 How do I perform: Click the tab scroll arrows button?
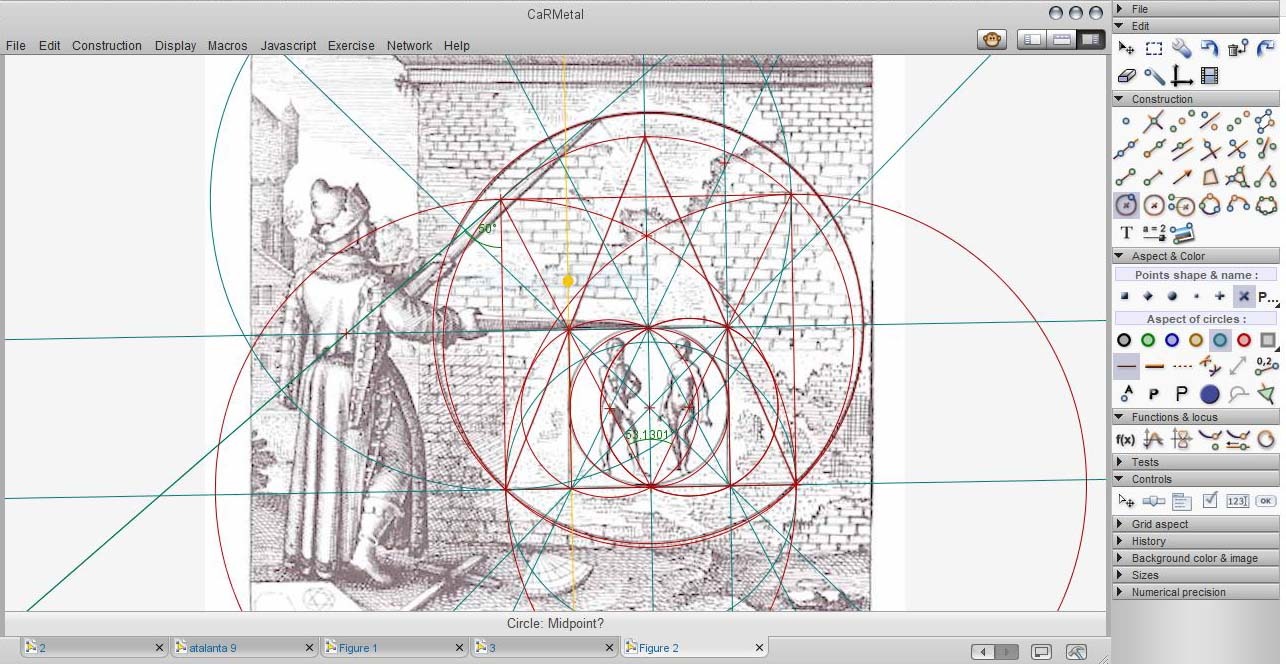[995, 652]
